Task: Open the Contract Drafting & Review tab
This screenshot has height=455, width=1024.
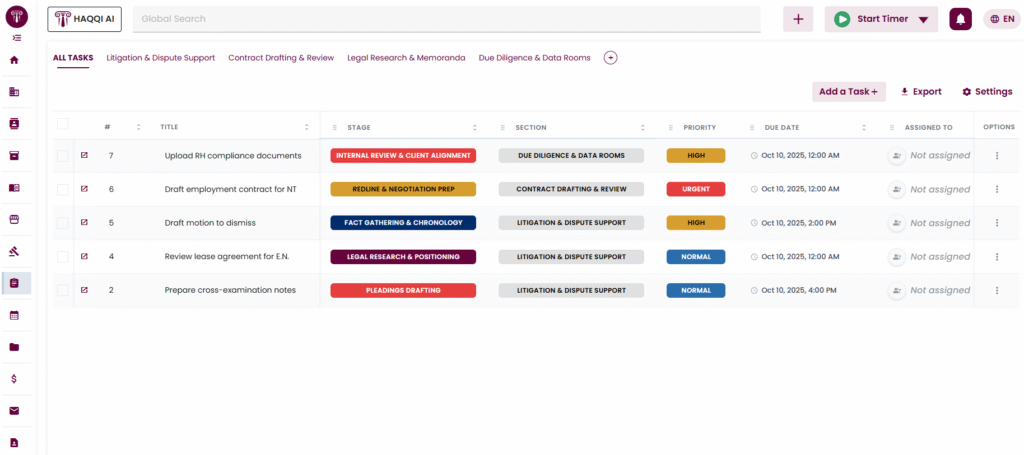Action: coord(281,58)
